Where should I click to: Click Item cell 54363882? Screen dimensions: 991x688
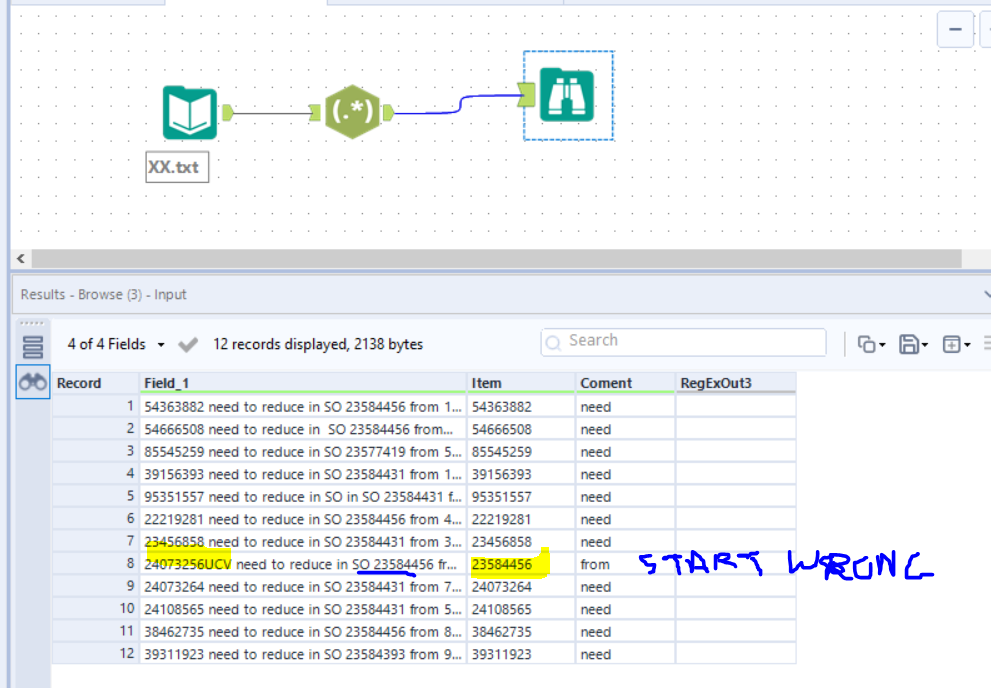click(521, 407)
